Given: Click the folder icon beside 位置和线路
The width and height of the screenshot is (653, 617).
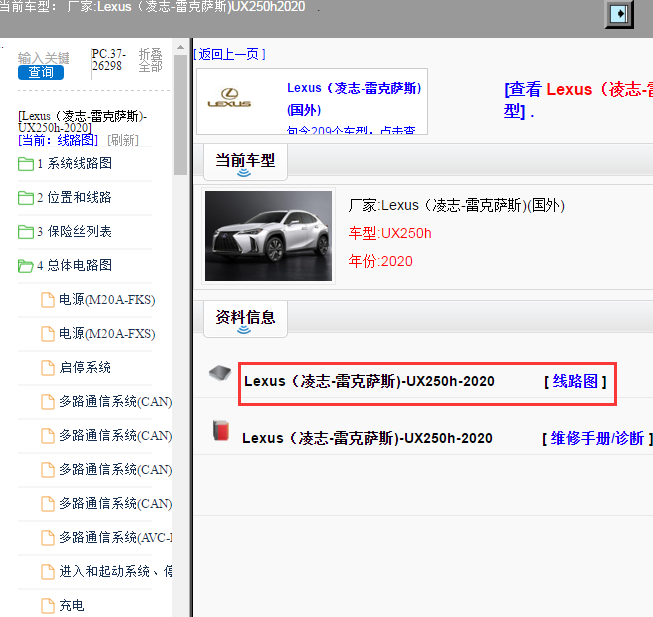Looking at the screenshot, I should pyautogui.click(x=26, y=198).
